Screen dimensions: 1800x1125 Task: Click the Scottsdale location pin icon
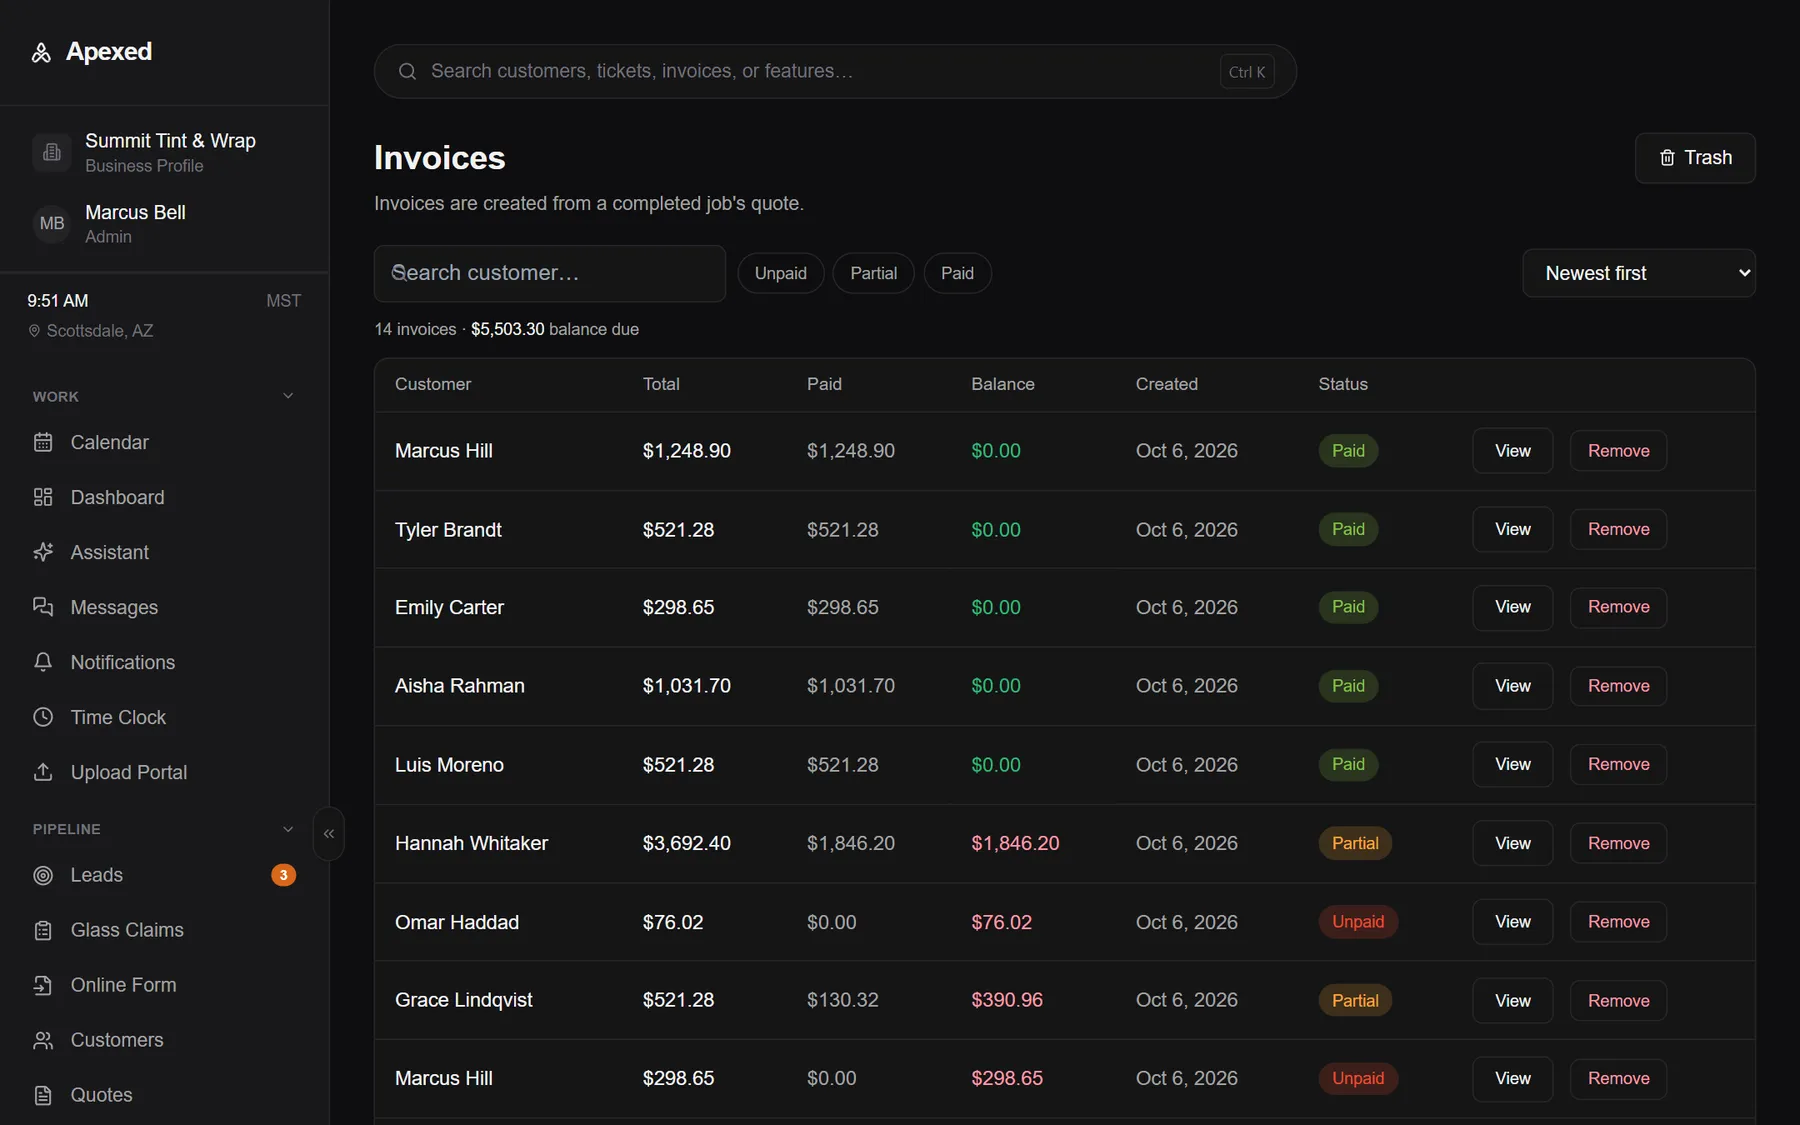click(x=34, y=331)
